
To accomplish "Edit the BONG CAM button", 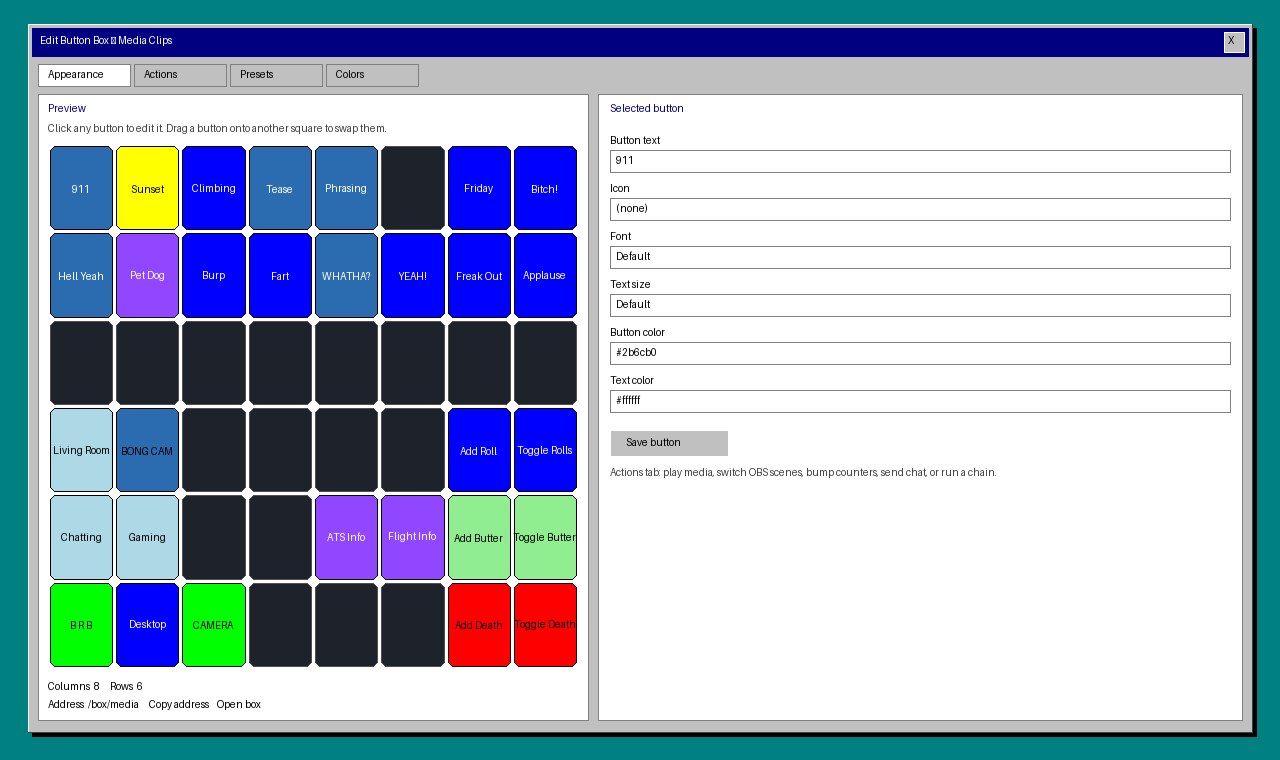I will [147, 450].
